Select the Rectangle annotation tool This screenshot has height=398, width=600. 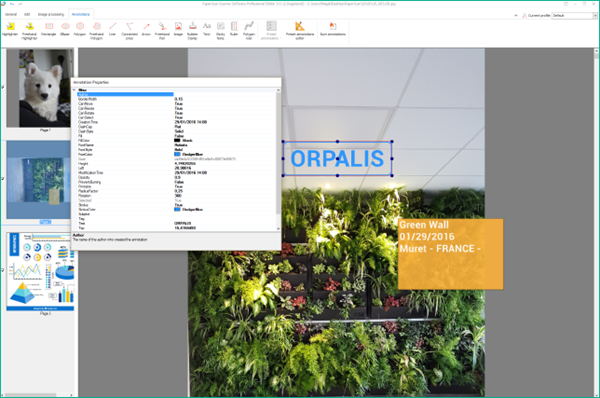click(x=49, y=29)
